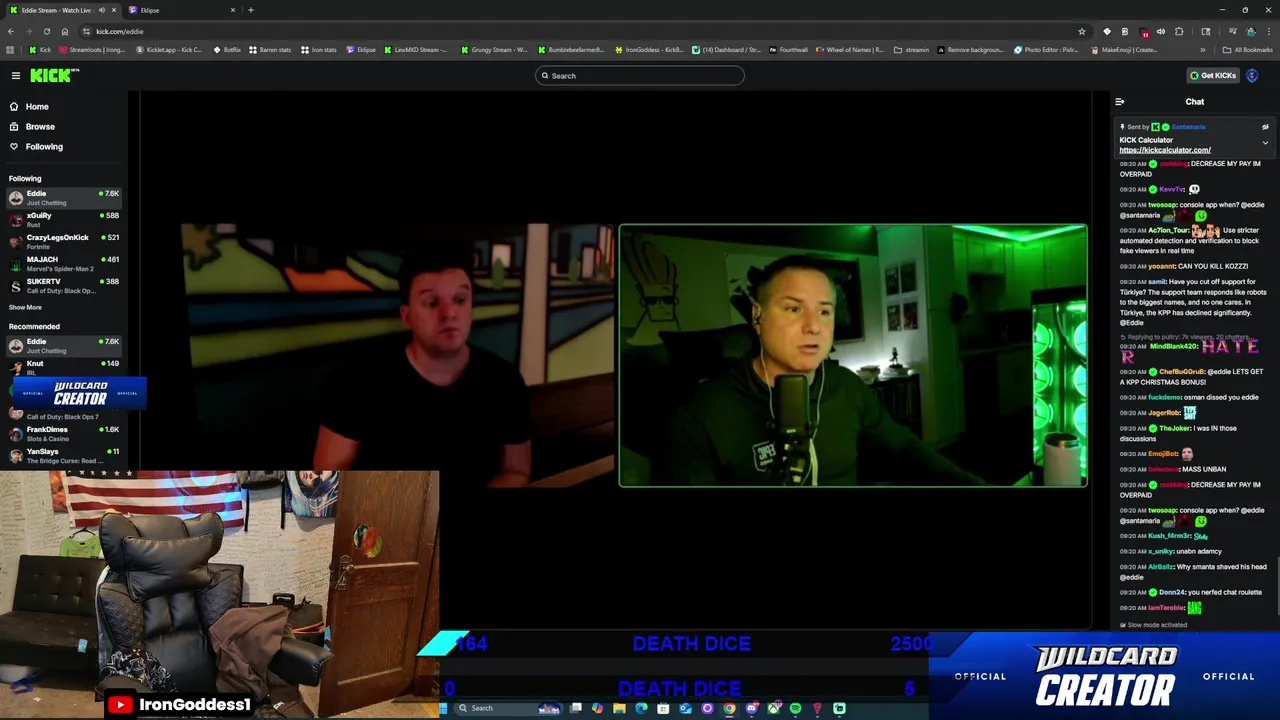Open the Iron stats bookmark
This screenshot has height=720, width=1280.
[319, 49]
